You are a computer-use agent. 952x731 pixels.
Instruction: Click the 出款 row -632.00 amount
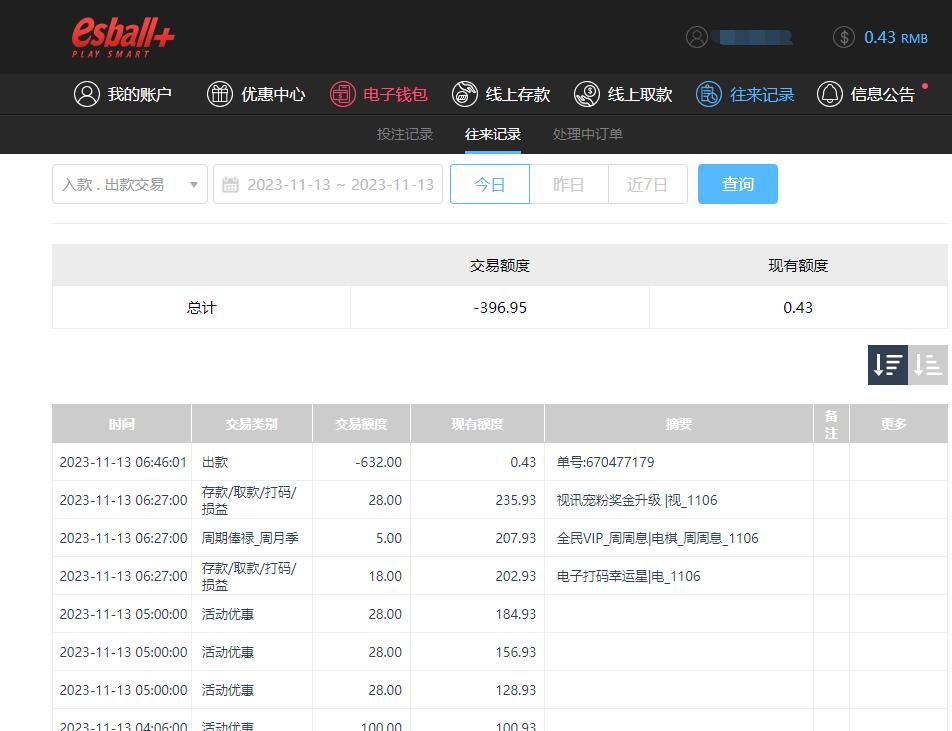[x=378, y=462]
